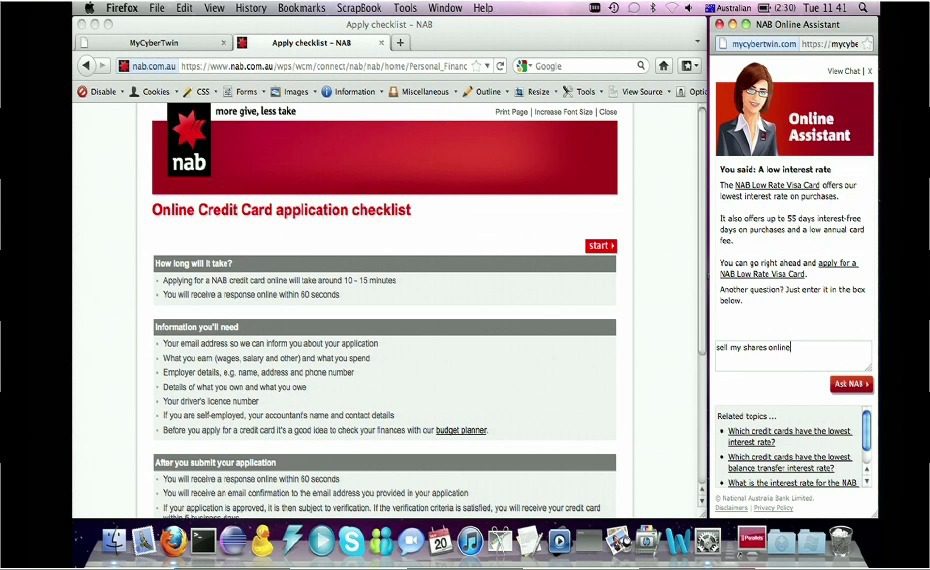Click the volume icon in menu bar
930x570 pixels.
click(689, 8)
